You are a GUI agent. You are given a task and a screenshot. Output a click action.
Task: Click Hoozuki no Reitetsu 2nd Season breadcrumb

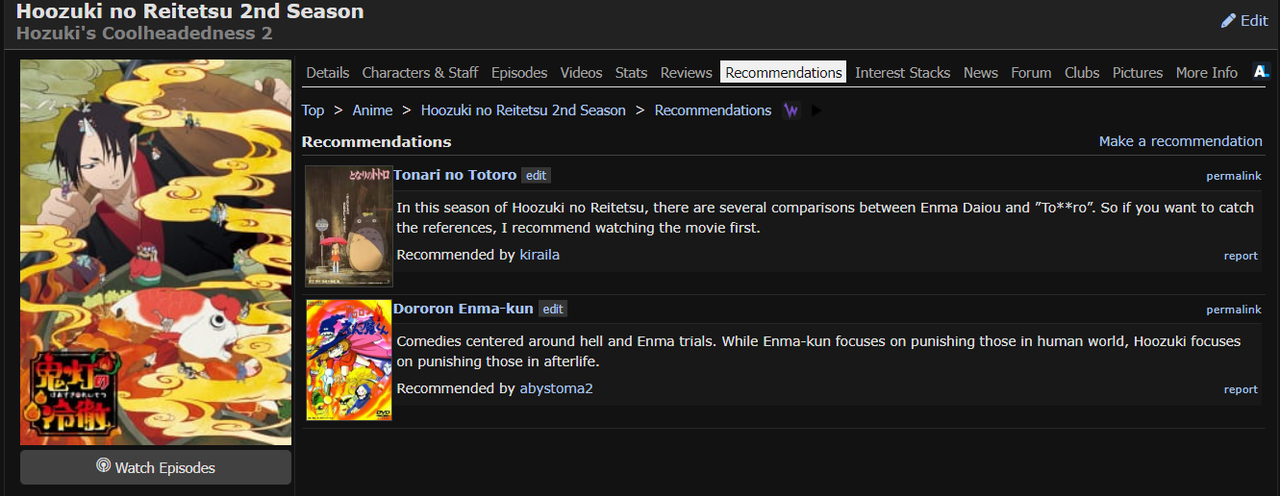pos(523,110)
